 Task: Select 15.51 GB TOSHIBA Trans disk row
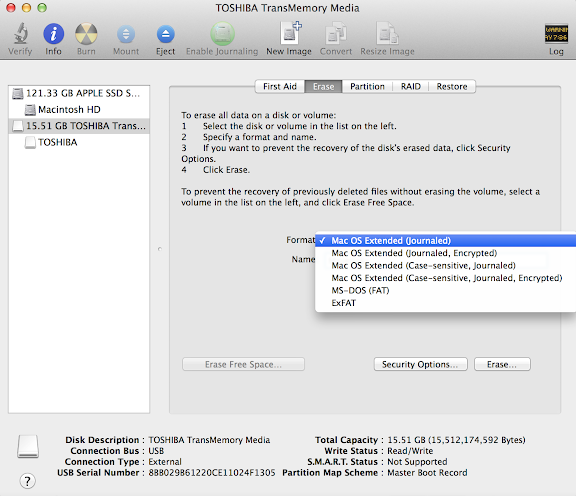point(79,126)
